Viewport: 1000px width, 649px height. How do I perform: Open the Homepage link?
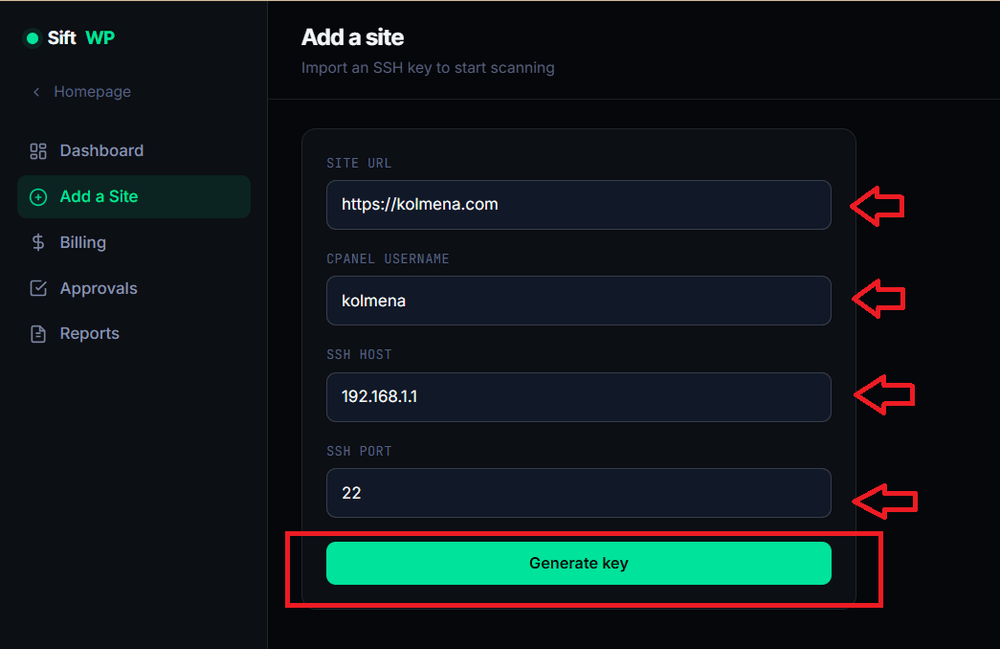[x=92, y=92]
